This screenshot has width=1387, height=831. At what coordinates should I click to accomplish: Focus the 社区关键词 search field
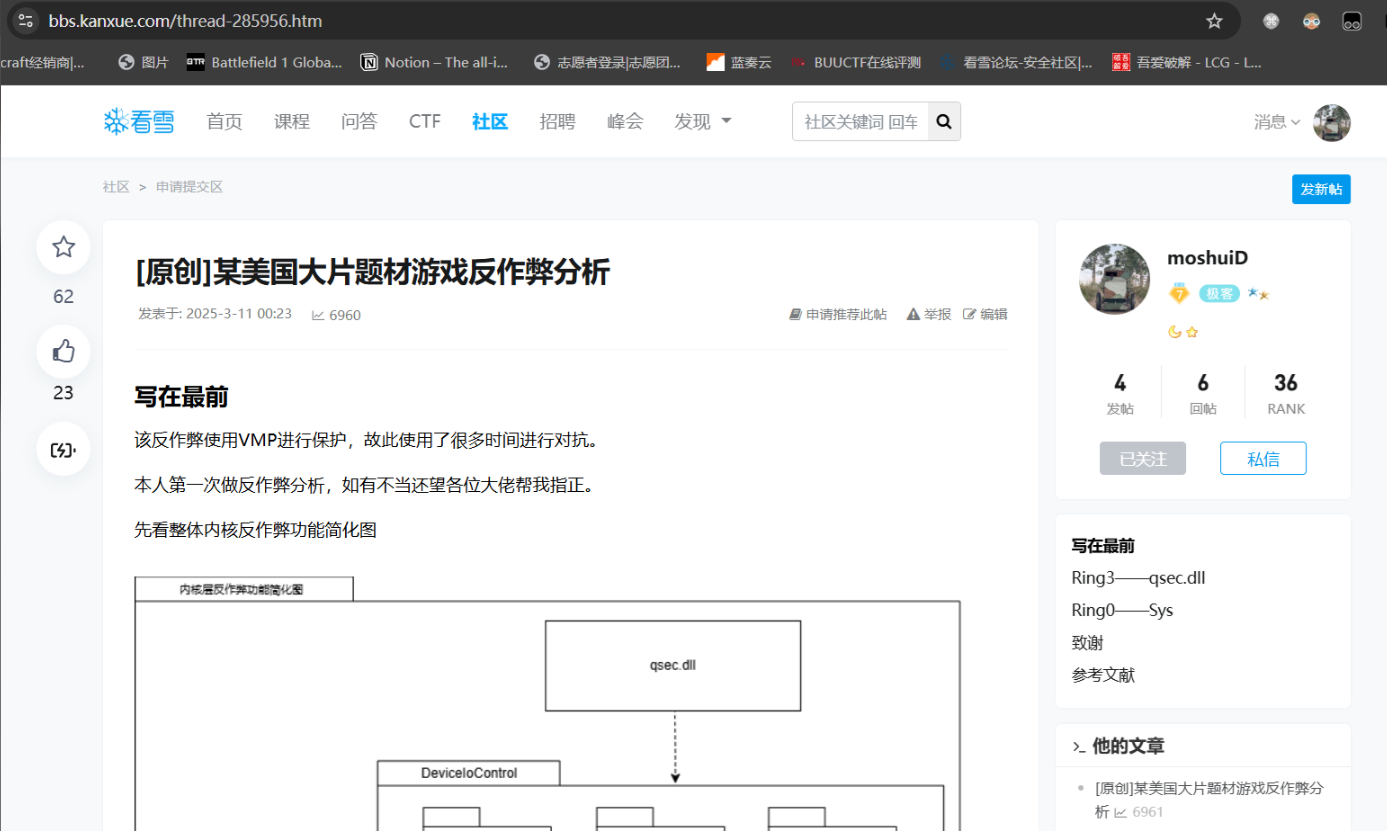861,122
